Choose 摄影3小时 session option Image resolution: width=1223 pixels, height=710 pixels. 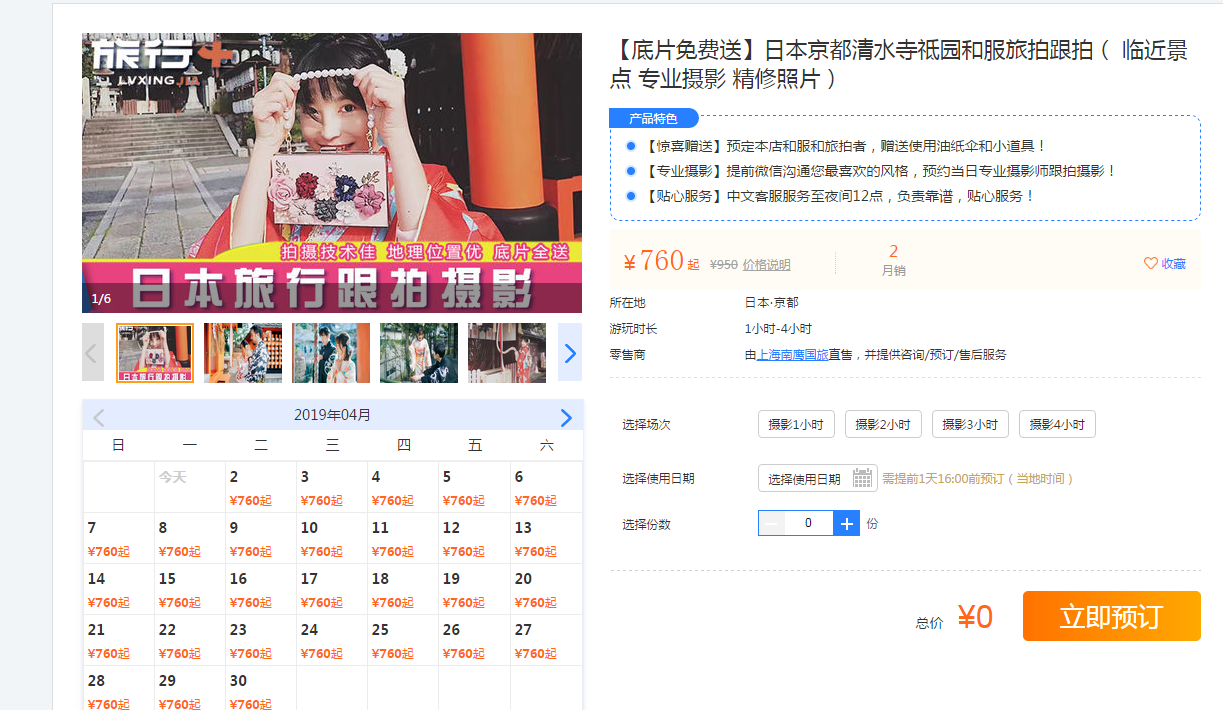pyautogui.click(x=970, y=425)
